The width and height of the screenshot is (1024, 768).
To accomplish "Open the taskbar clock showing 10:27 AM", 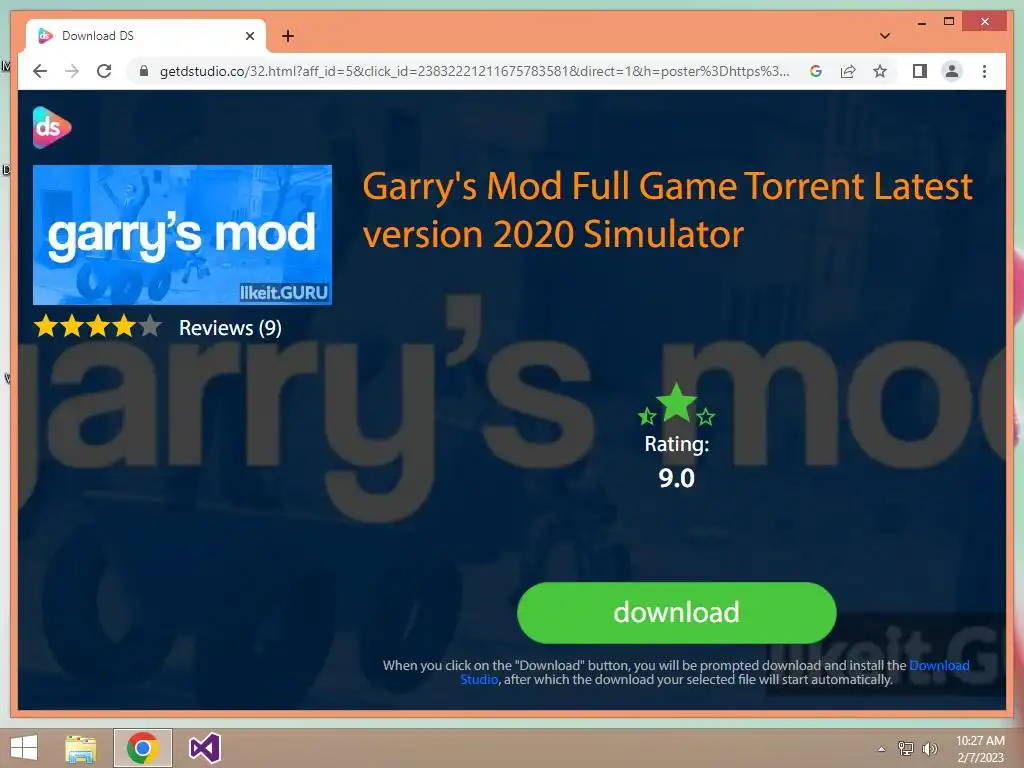I will (980, 749).
